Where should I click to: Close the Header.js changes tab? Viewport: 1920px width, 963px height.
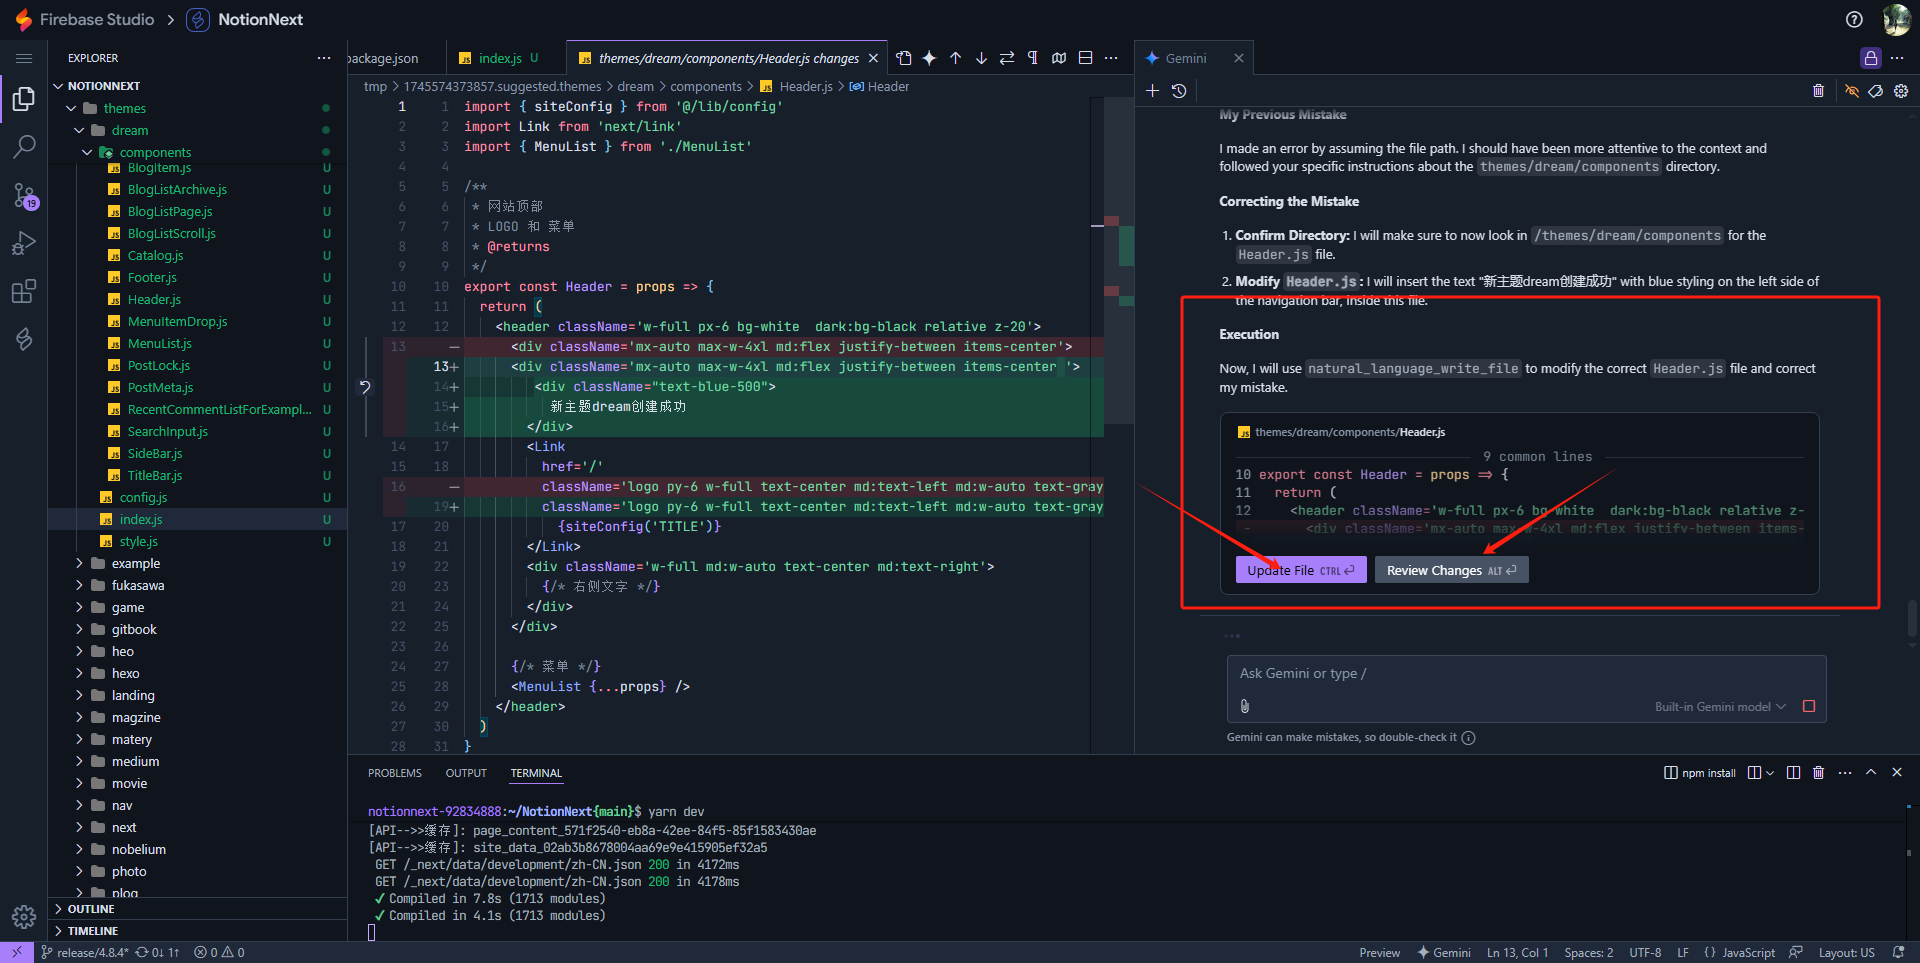point(873,58)
